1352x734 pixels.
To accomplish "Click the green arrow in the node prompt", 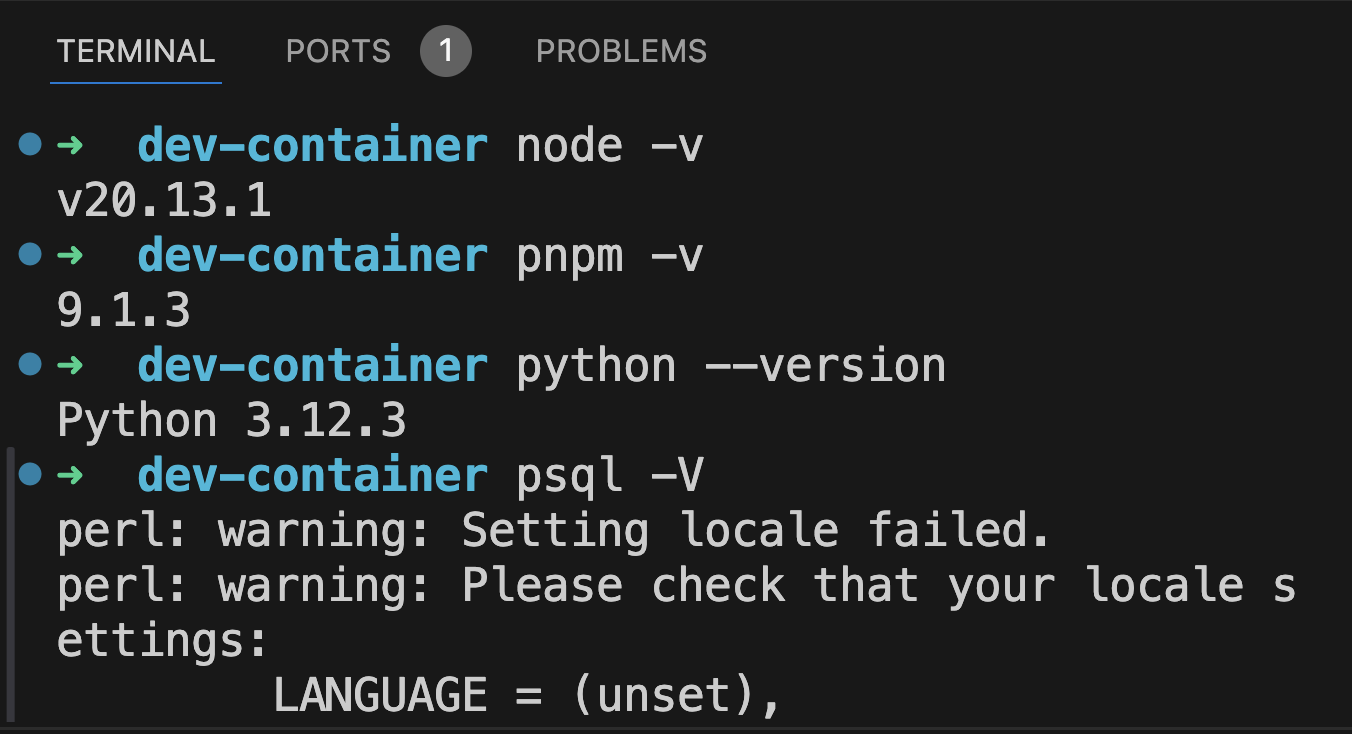I will click(72, 143).
